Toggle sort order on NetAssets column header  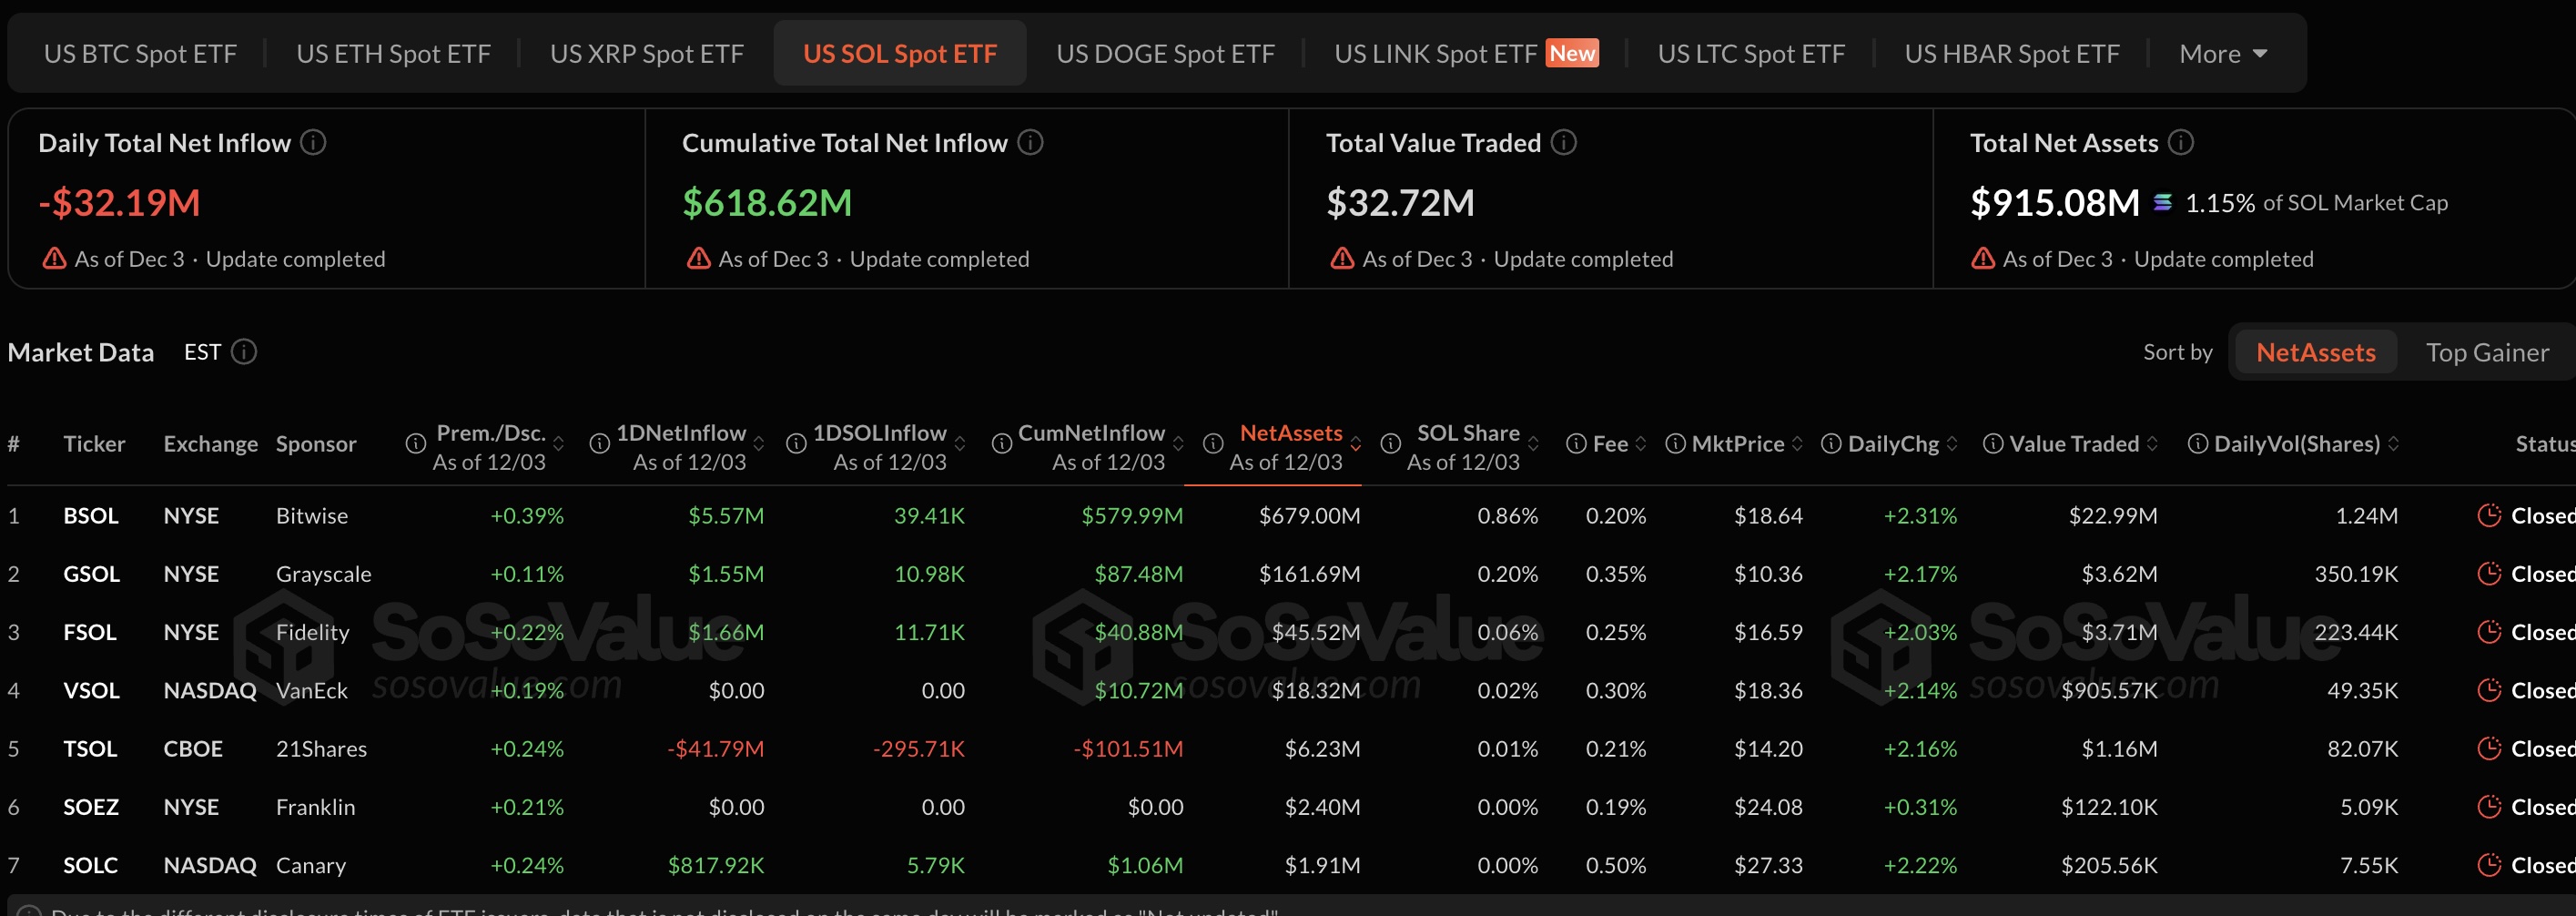pyautogui.click(x=1356, y=444)
